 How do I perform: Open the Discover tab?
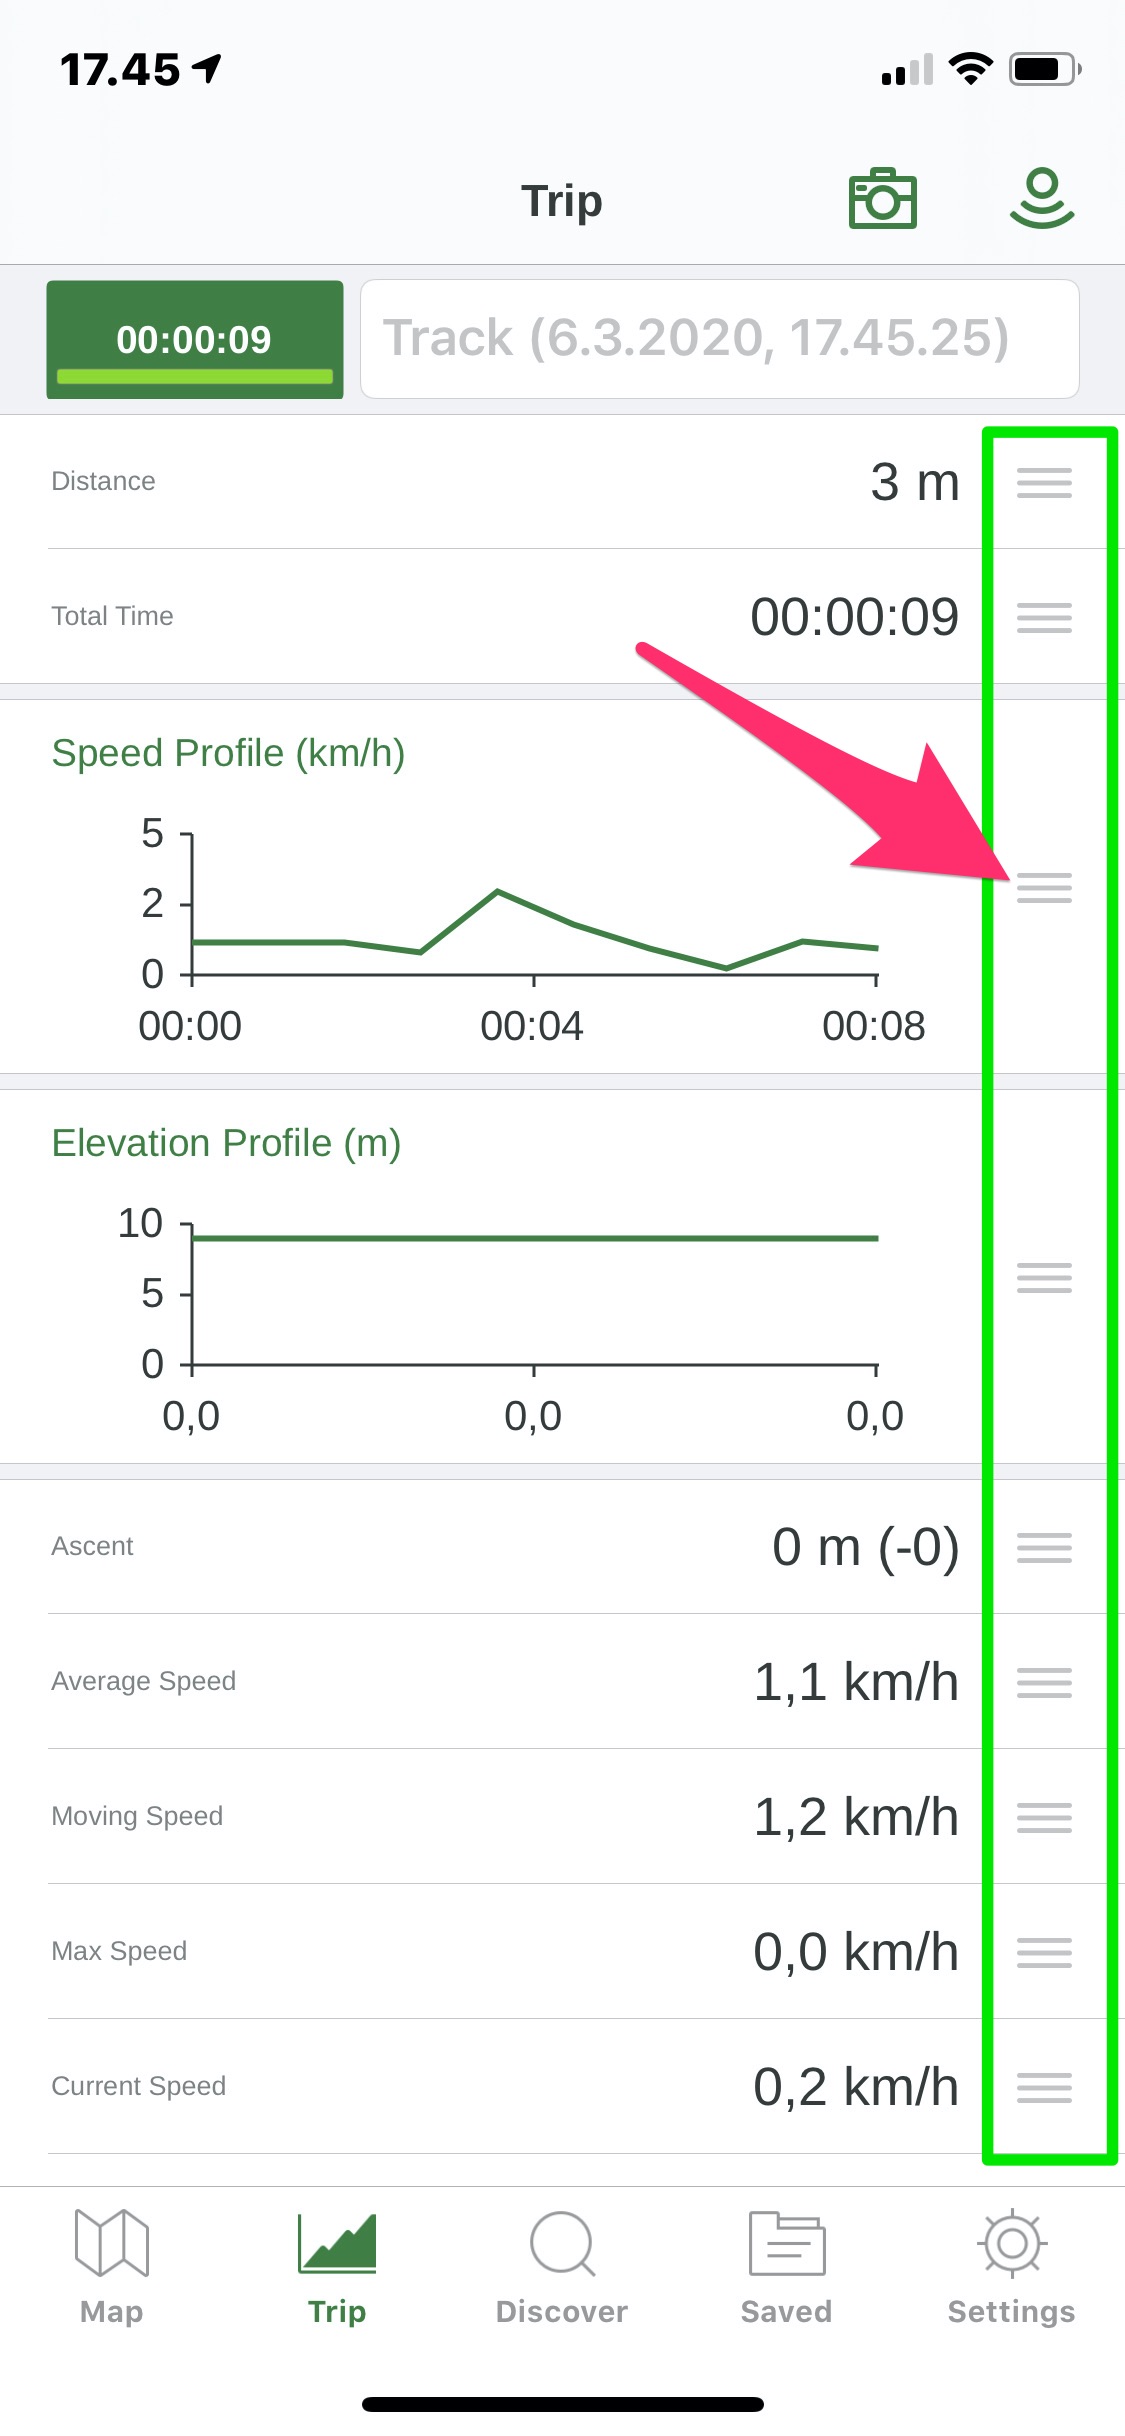click(562, 2266)
